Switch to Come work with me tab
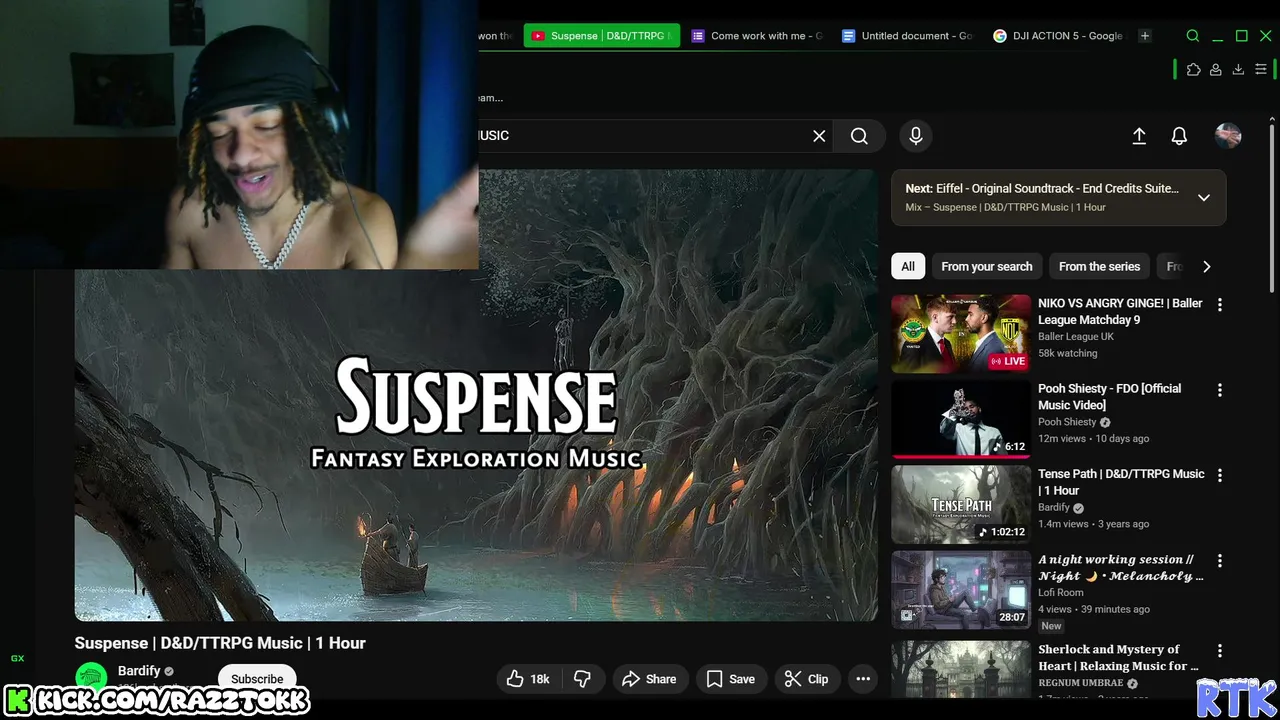This screenshot has width=1280, height=720. [757, 36]
